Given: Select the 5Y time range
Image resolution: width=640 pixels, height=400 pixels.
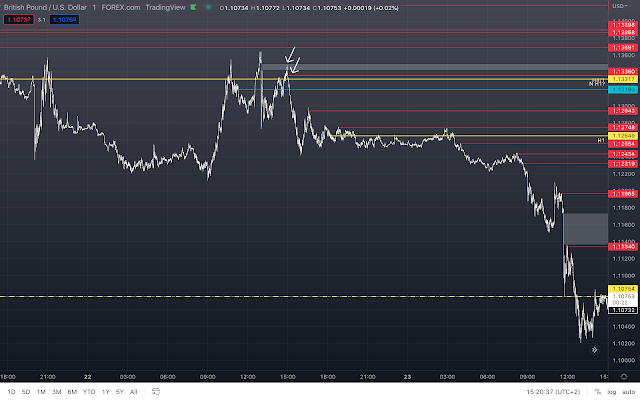Looking at the screenshot, I should pos(119,391).
